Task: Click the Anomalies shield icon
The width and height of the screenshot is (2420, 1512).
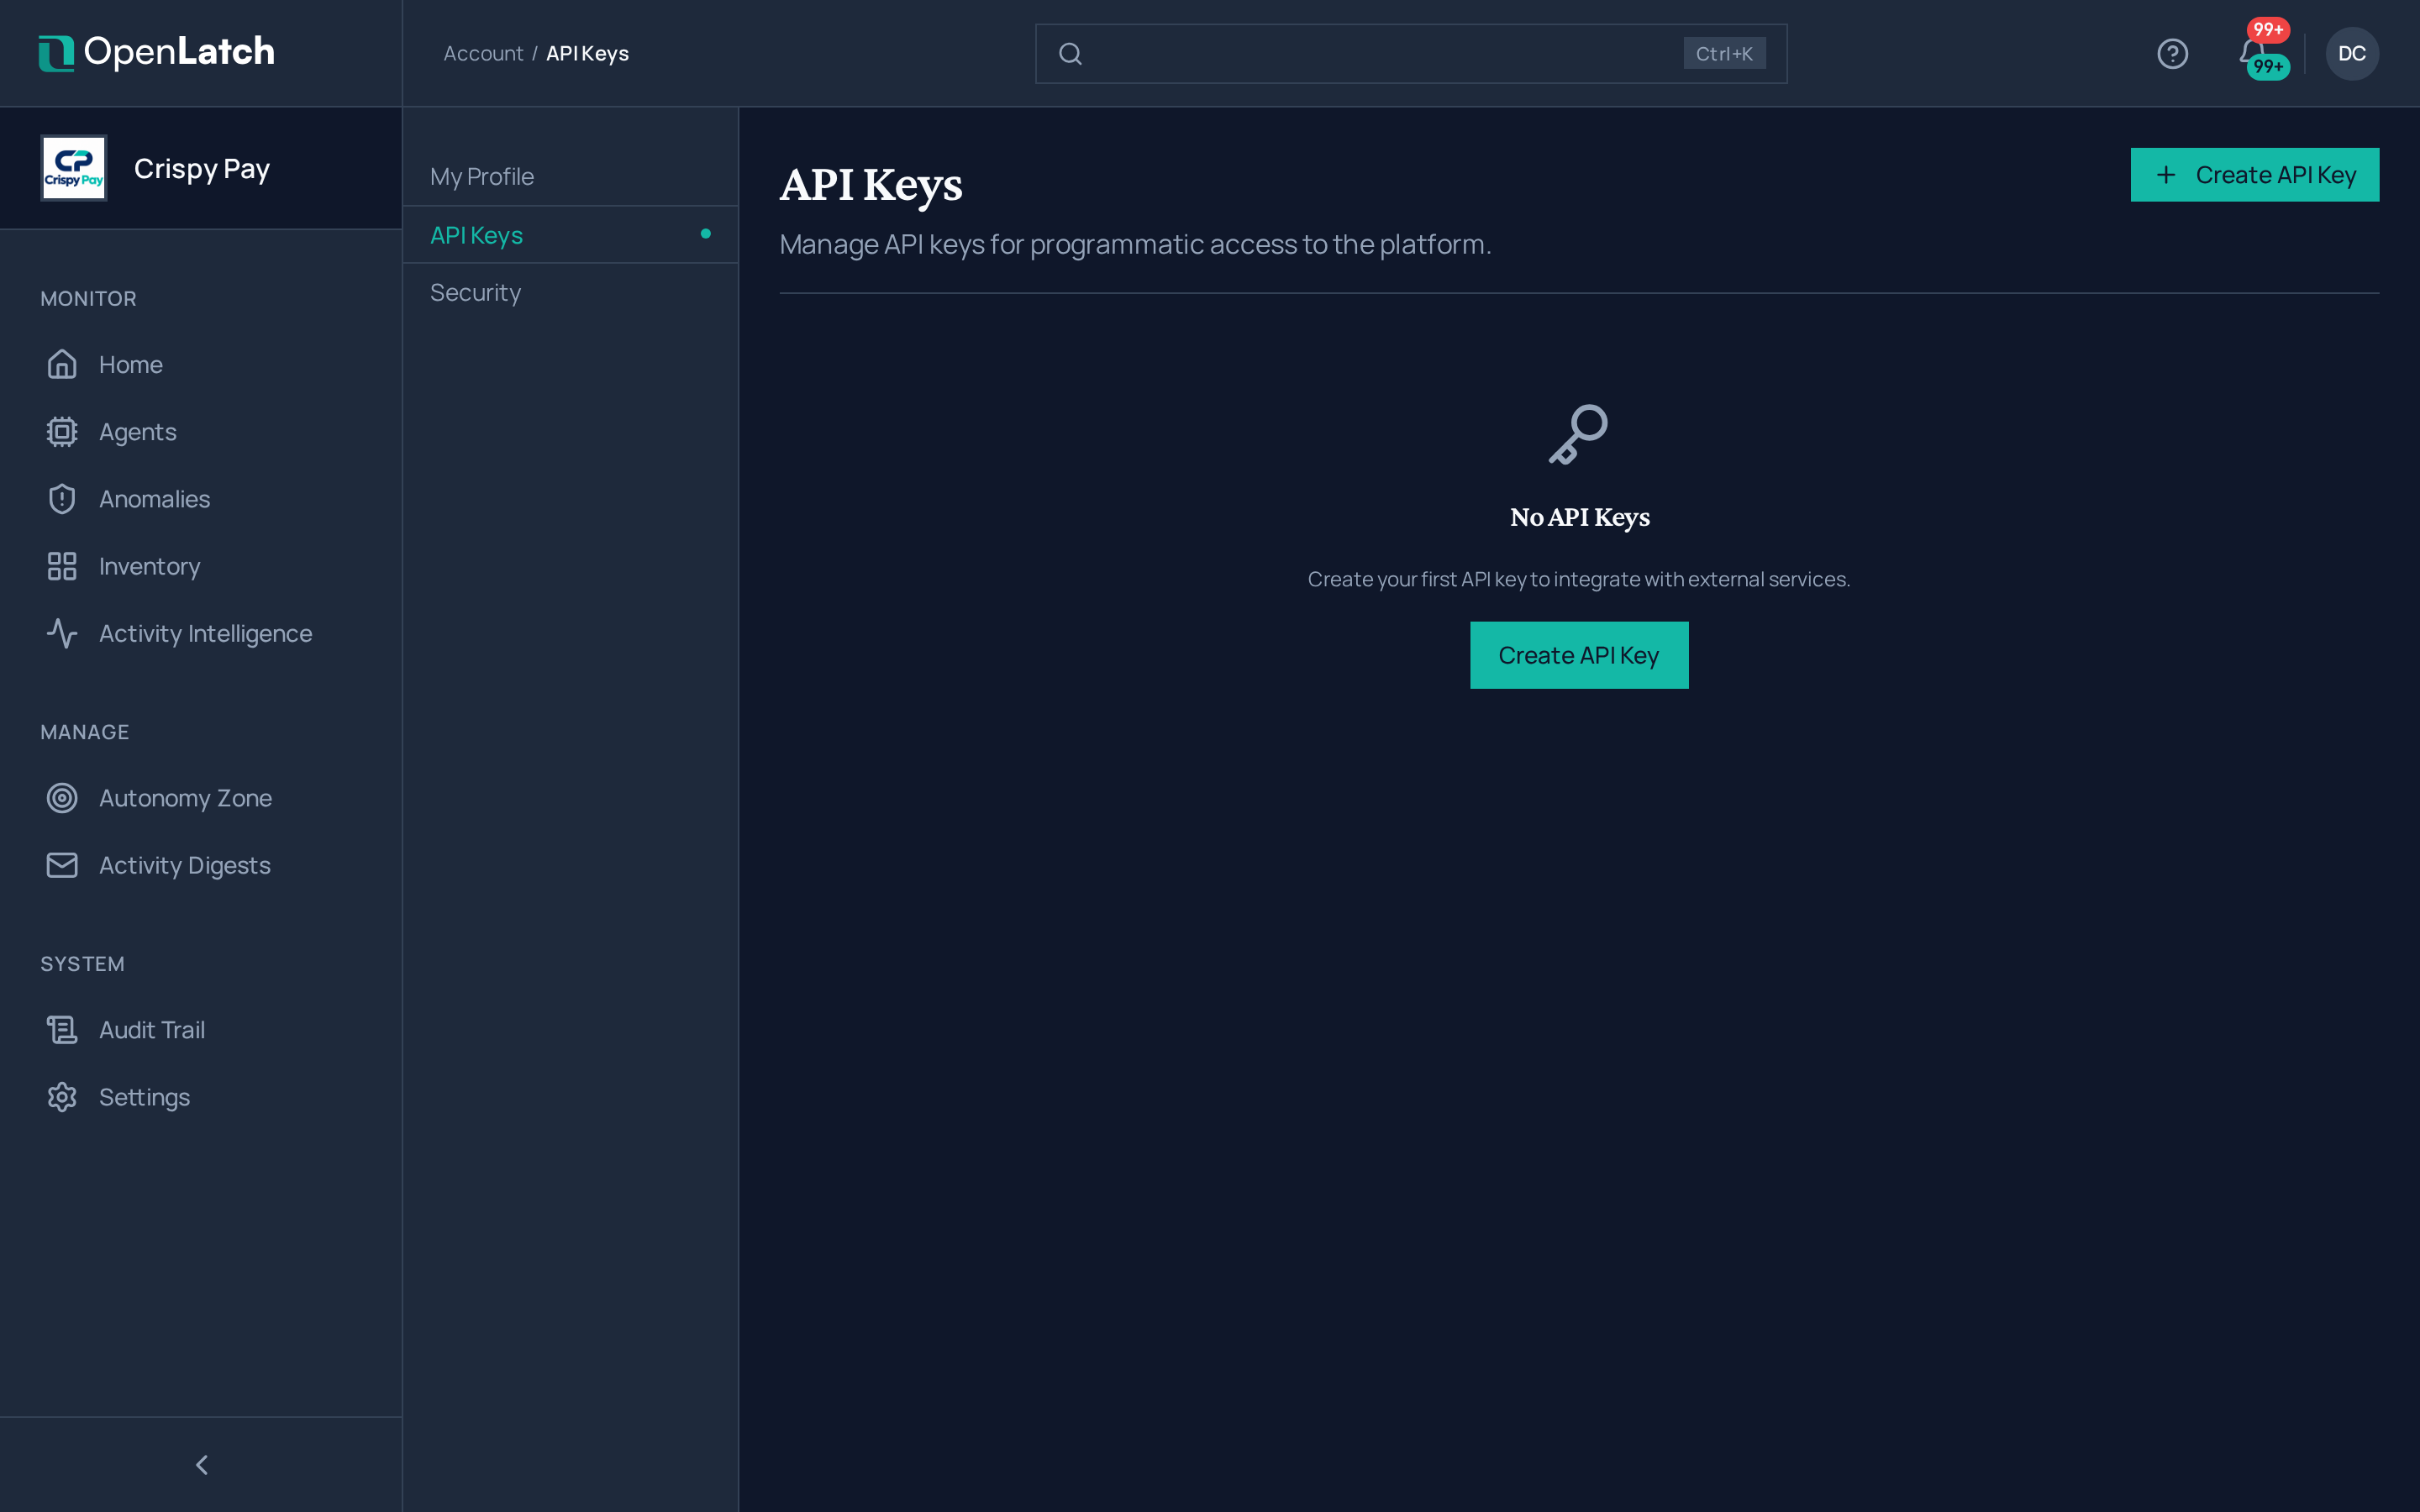Action: point(62,498)
